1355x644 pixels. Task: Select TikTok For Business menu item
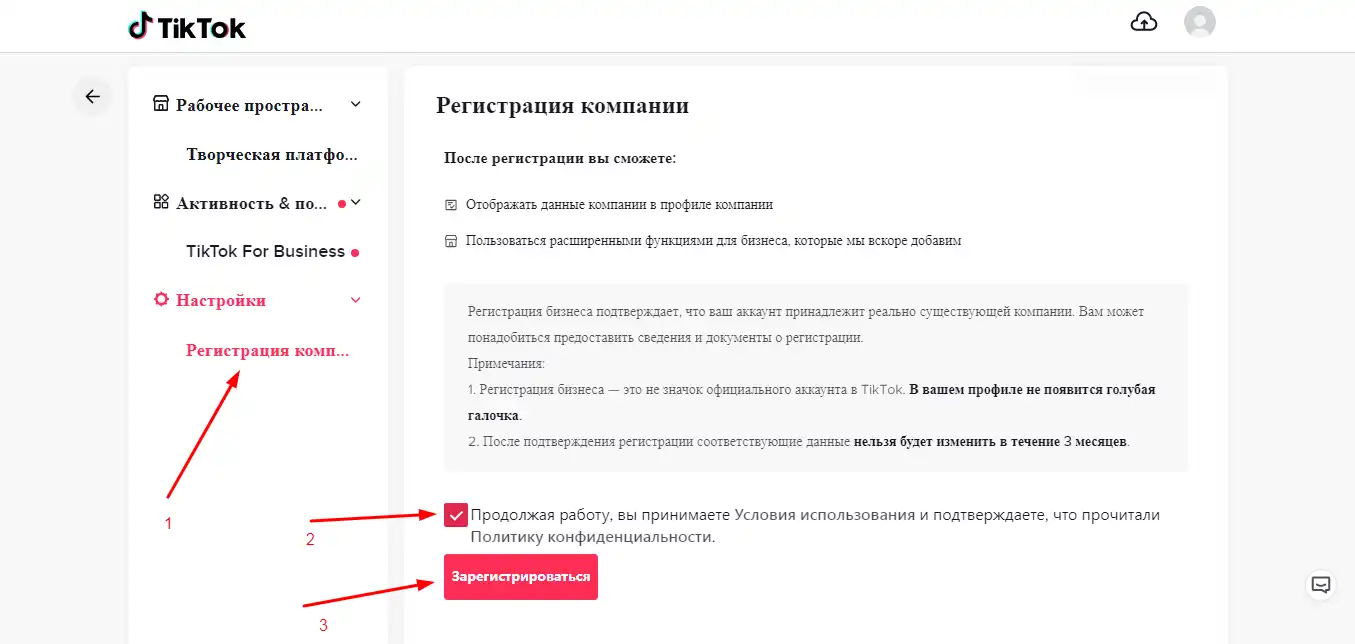[266, 252]
